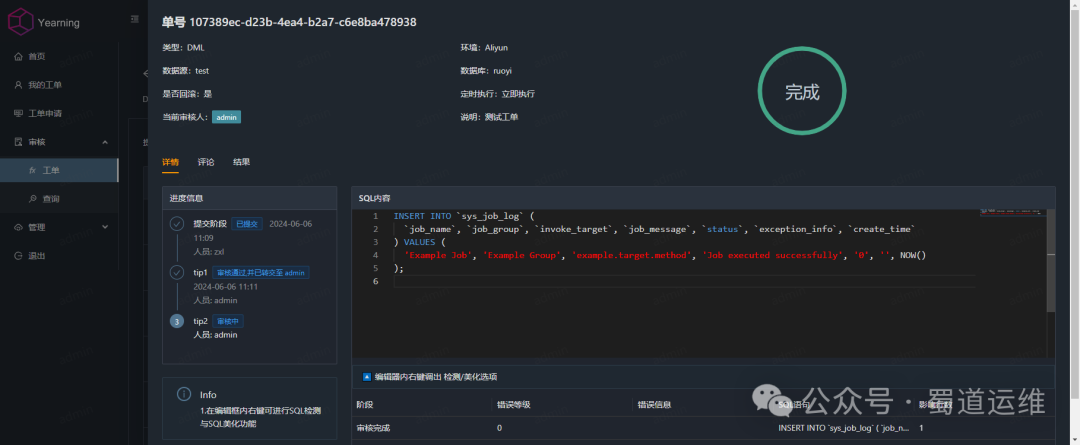Open 工单申请 via its monitor icon

(19, 113)
